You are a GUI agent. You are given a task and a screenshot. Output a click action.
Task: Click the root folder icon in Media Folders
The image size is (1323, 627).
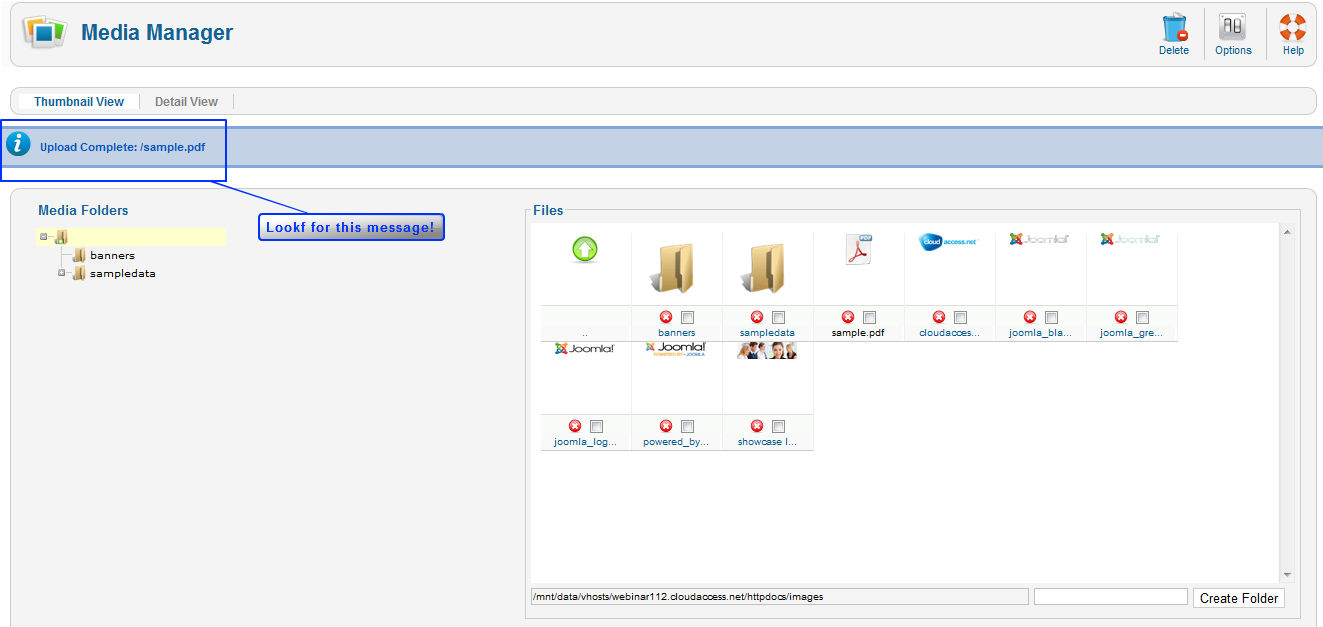tap(61, 237)
